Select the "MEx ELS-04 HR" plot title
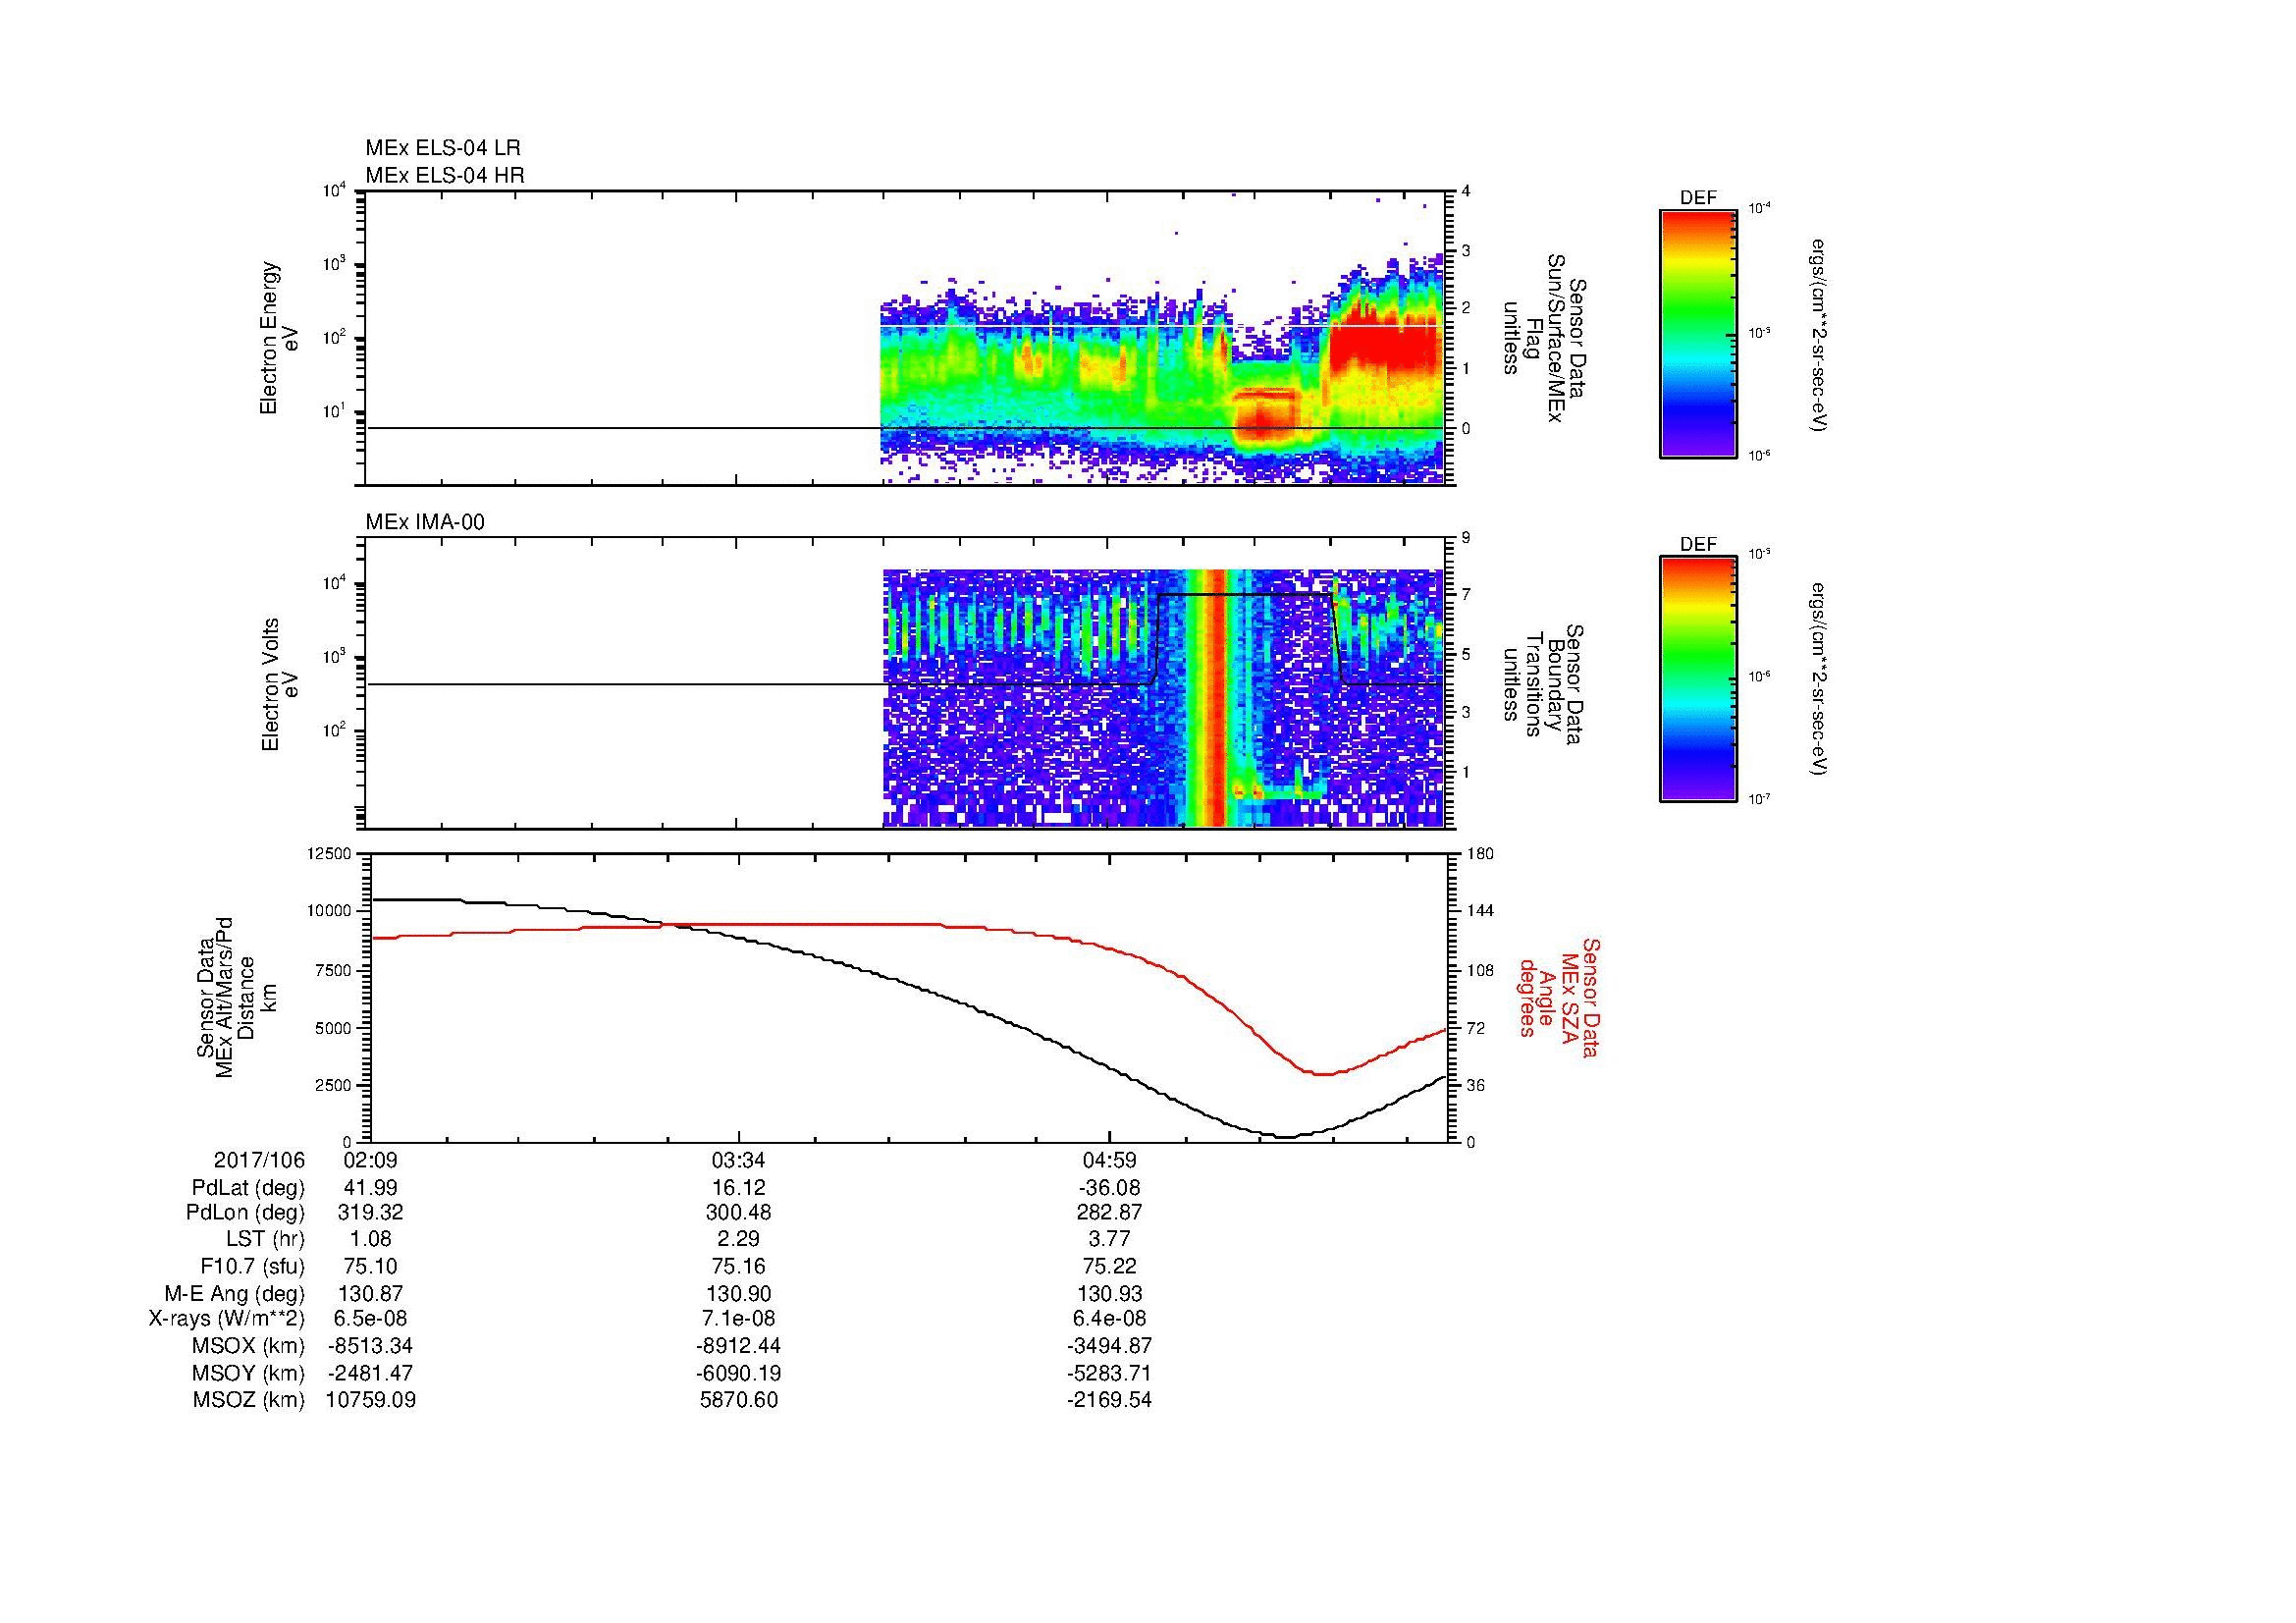The image size is (2296, 1623). [x=445, y=175]
